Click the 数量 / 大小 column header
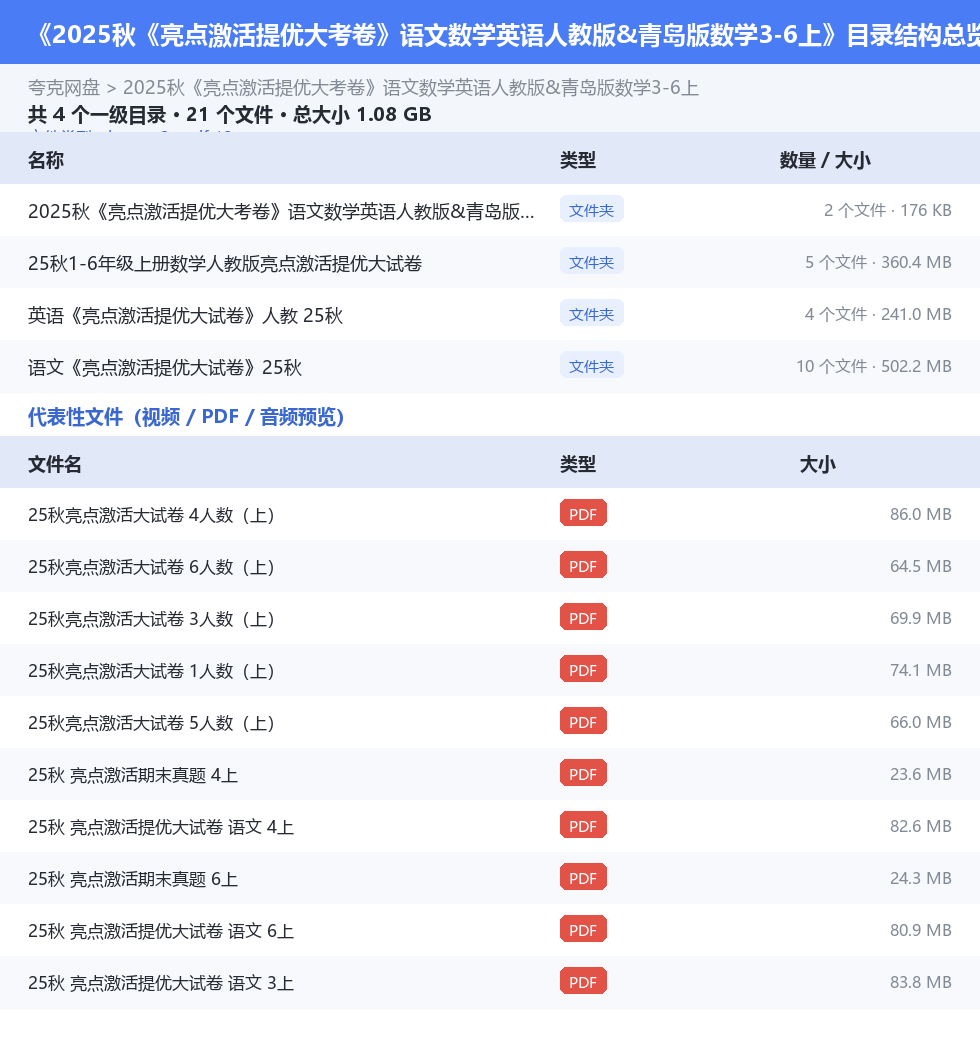 (825, 160)
